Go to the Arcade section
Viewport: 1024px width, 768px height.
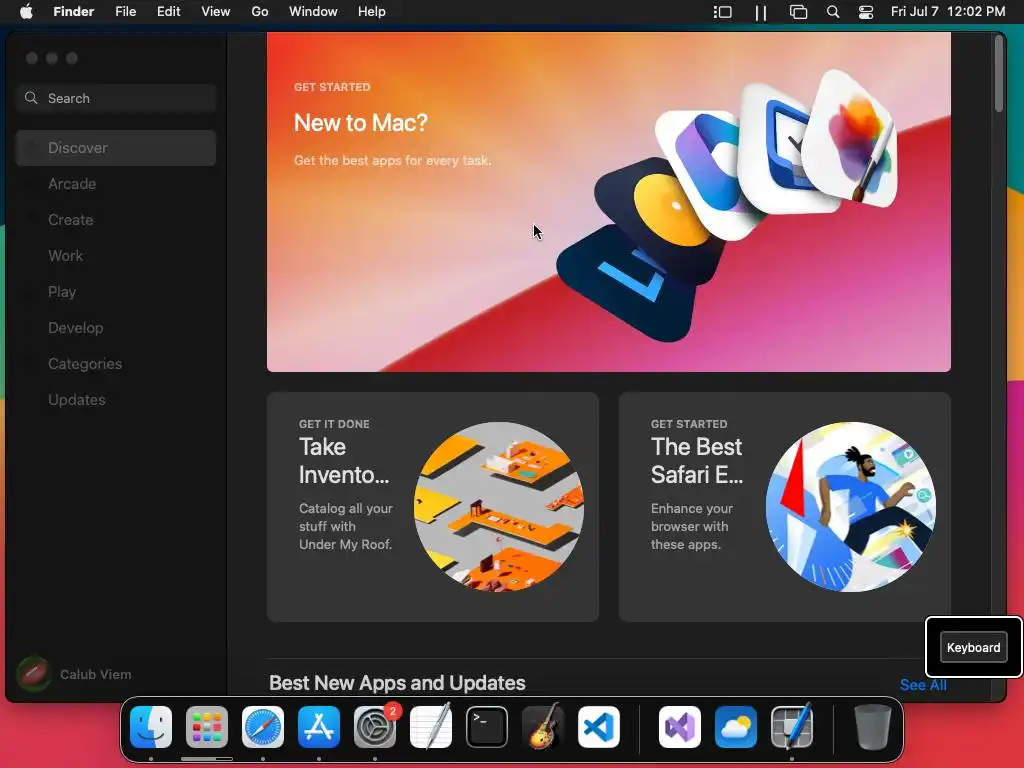point(116,184)
